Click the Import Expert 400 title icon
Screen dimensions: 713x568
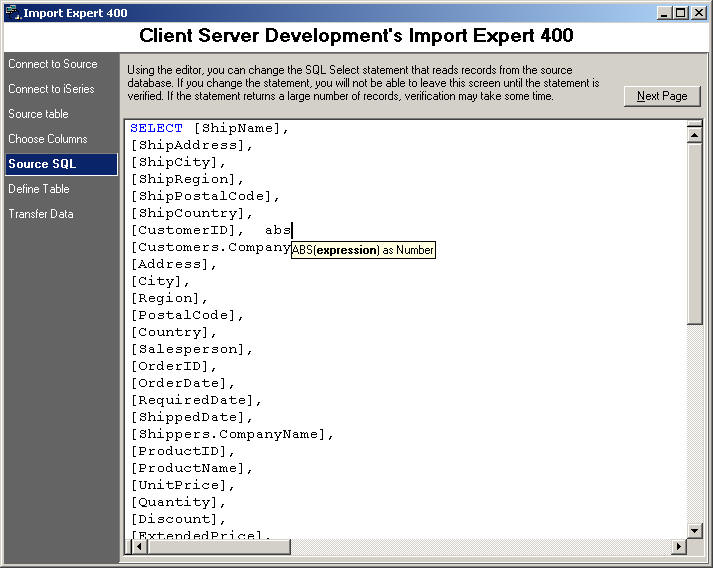(x=13, y=12)
